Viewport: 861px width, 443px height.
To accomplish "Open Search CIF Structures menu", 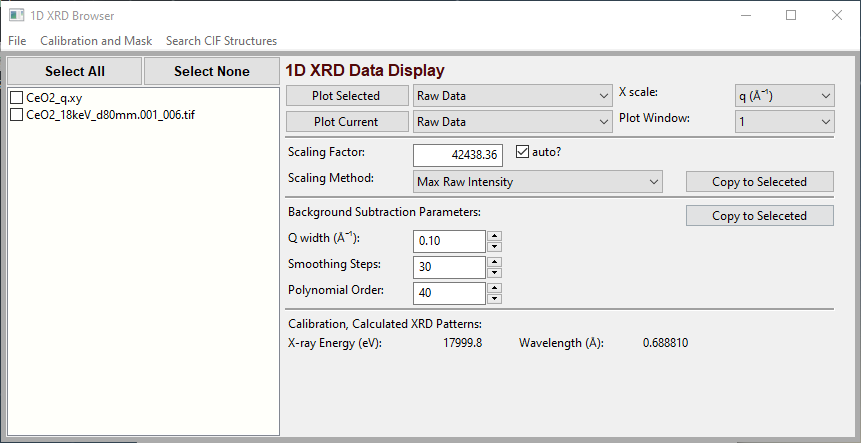I will 221,41.
